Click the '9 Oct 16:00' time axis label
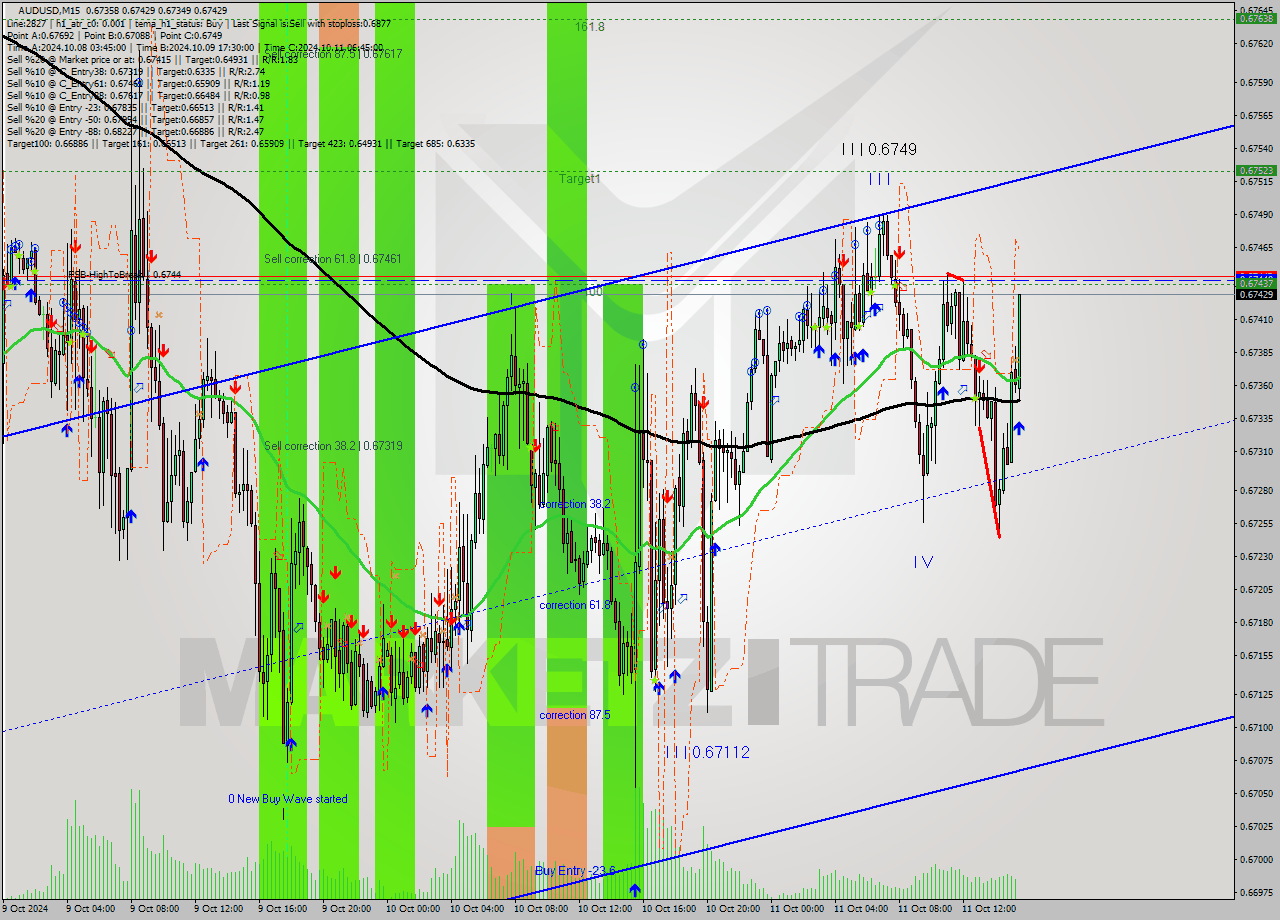This screenshot has width=1280, height=920. [283, 909]
